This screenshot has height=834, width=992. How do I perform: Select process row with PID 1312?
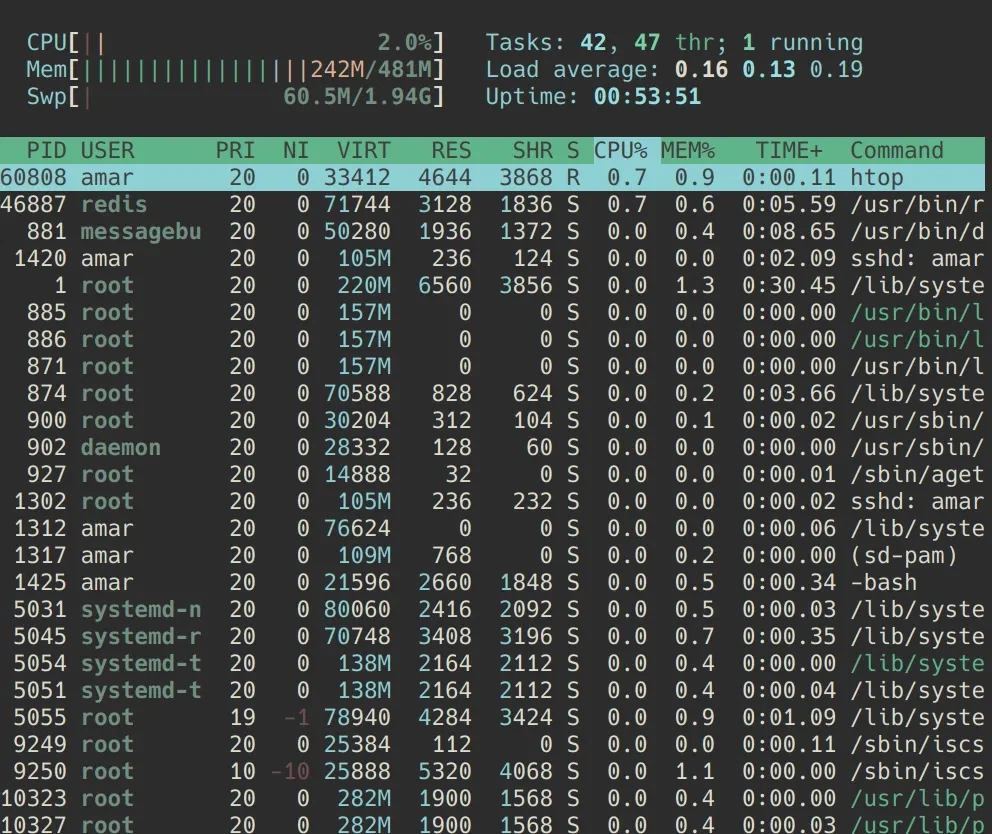[492, 528]
